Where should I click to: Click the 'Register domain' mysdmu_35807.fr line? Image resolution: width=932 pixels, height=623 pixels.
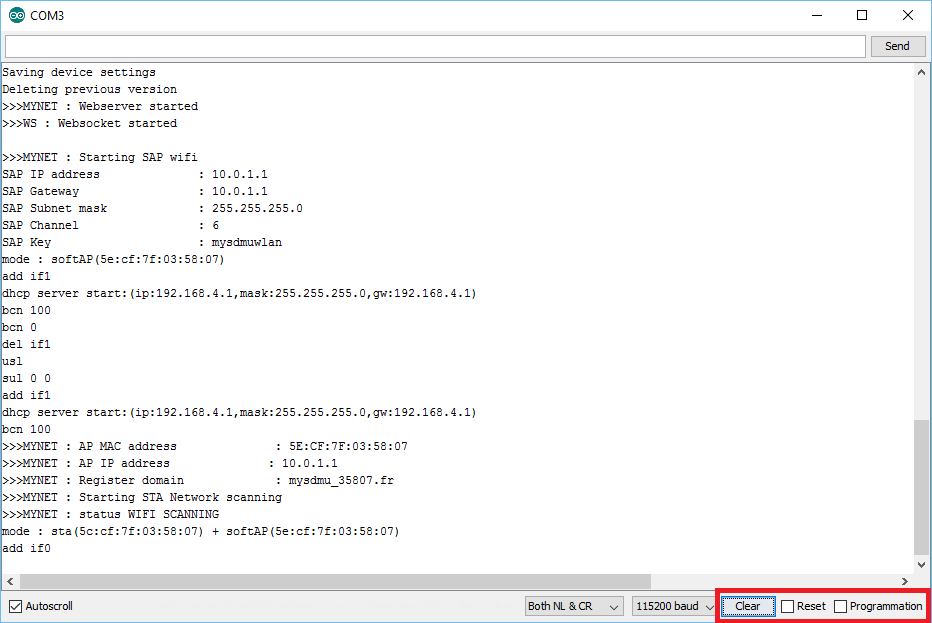click(x=198, y=480)
